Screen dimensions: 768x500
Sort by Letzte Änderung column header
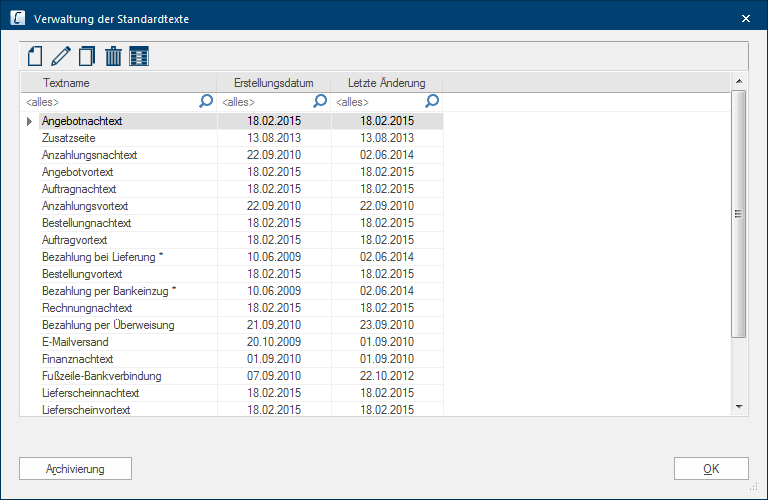tap(387, 83)
